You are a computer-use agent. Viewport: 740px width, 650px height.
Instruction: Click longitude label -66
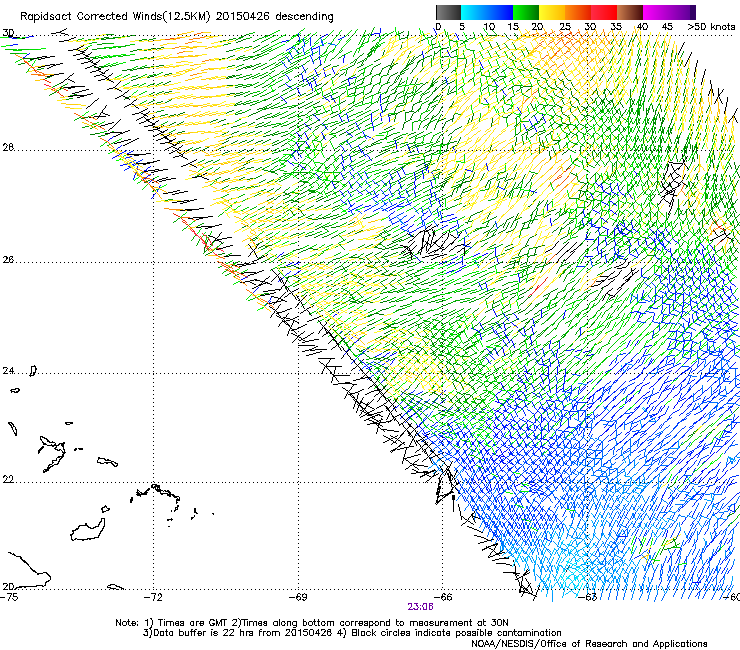coord(443,597)
